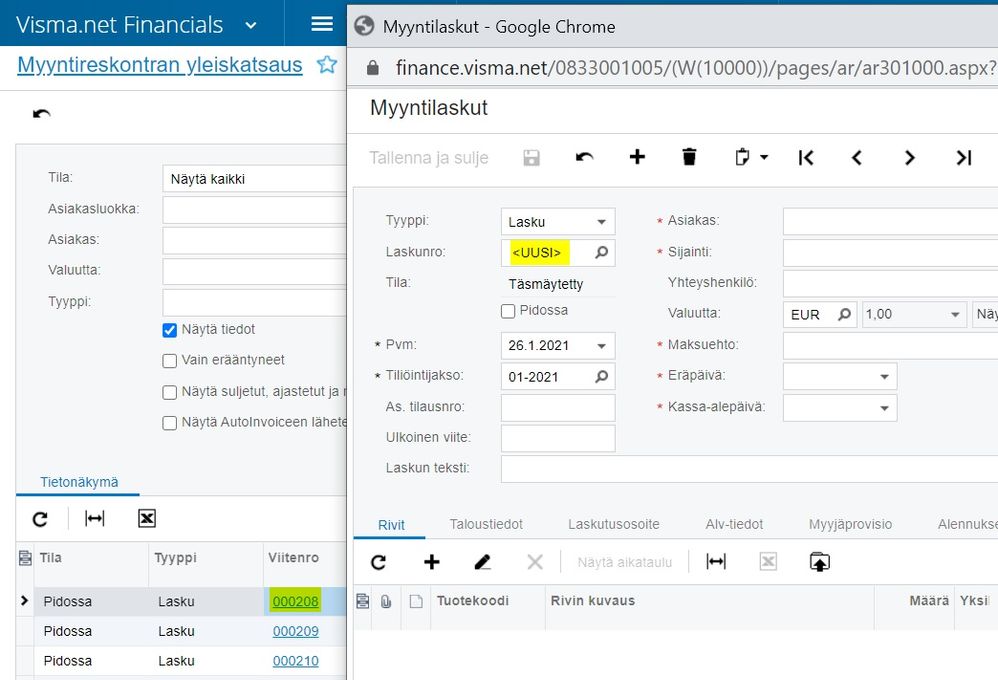This screenshot has width=998, height=680.
Task: Click Tallenna ja sulje button
Action: pos(428,158)
